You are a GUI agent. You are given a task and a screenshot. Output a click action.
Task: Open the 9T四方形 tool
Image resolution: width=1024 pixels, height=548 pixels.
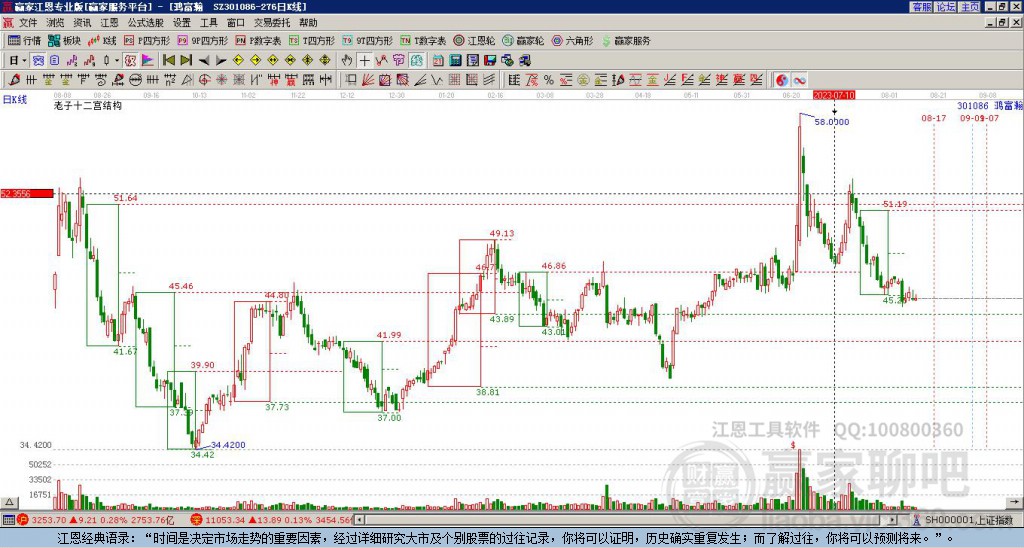tap(368, 40)
